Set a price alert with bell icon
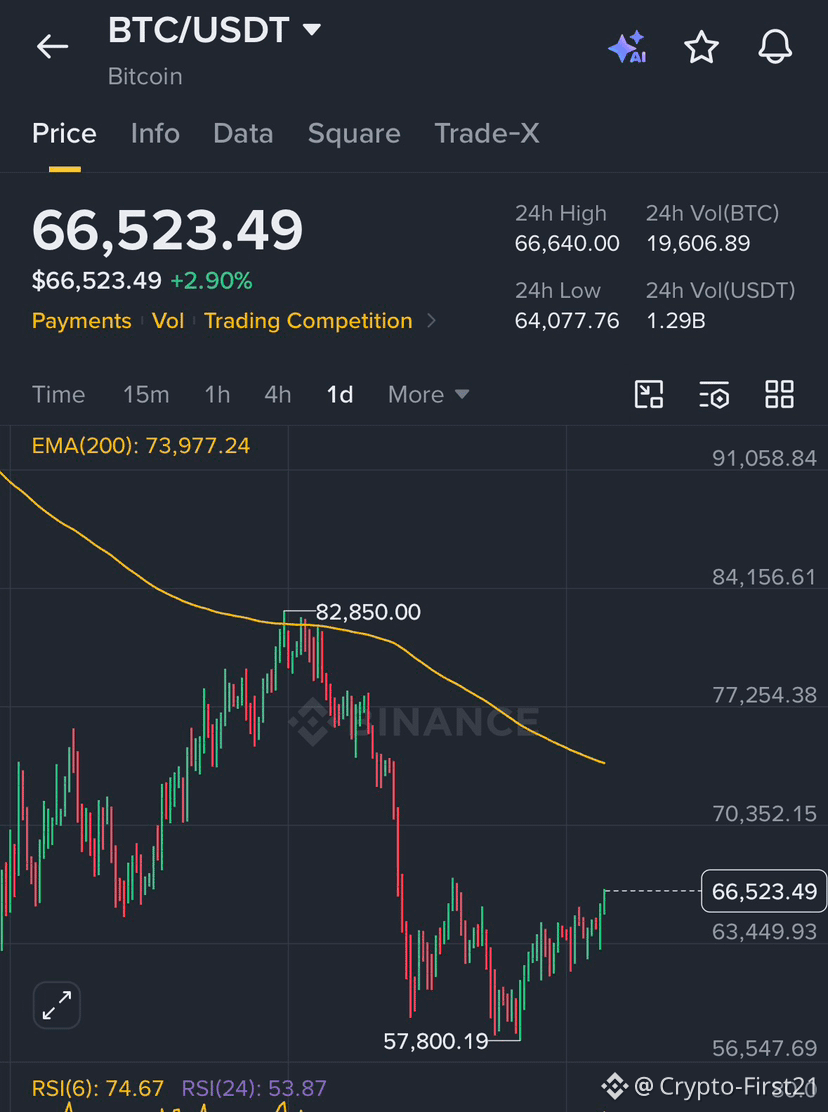Image resolution: width=828 pixels, height=1112 pixels. pyautogui.click(x=775, y=47)
